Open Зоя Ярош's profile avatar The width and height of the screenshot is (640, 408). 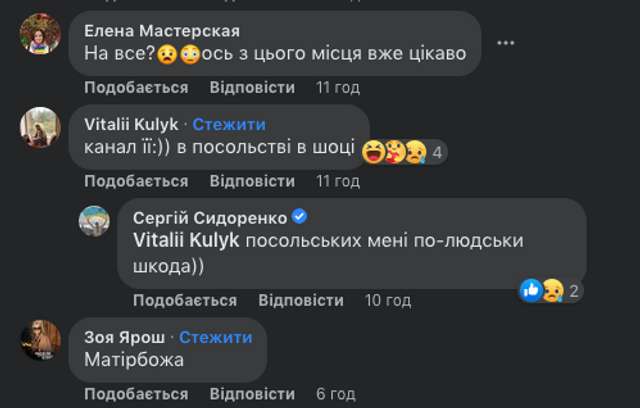click(40, 340)
